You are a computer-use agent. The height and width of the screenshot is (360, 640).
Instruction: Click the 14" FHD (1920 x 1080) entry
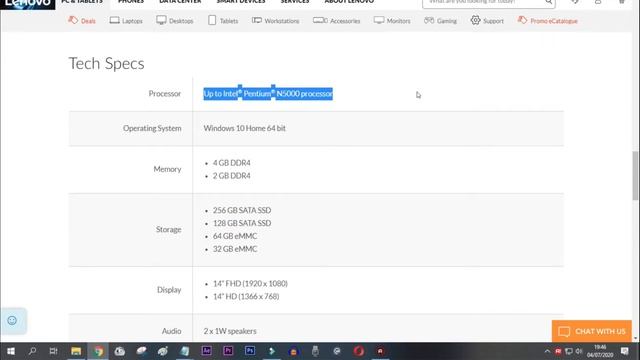[x=250, y=283]
